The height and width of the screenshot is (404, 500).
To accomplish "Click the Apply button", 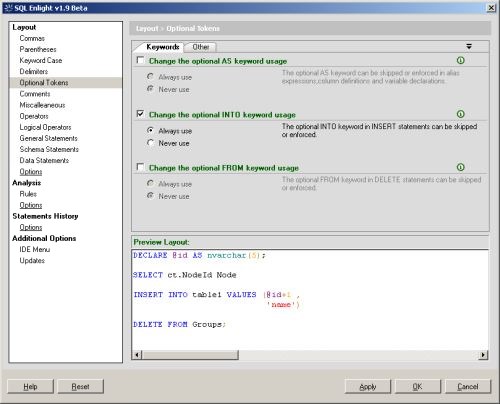I will [x=368, y=387].
